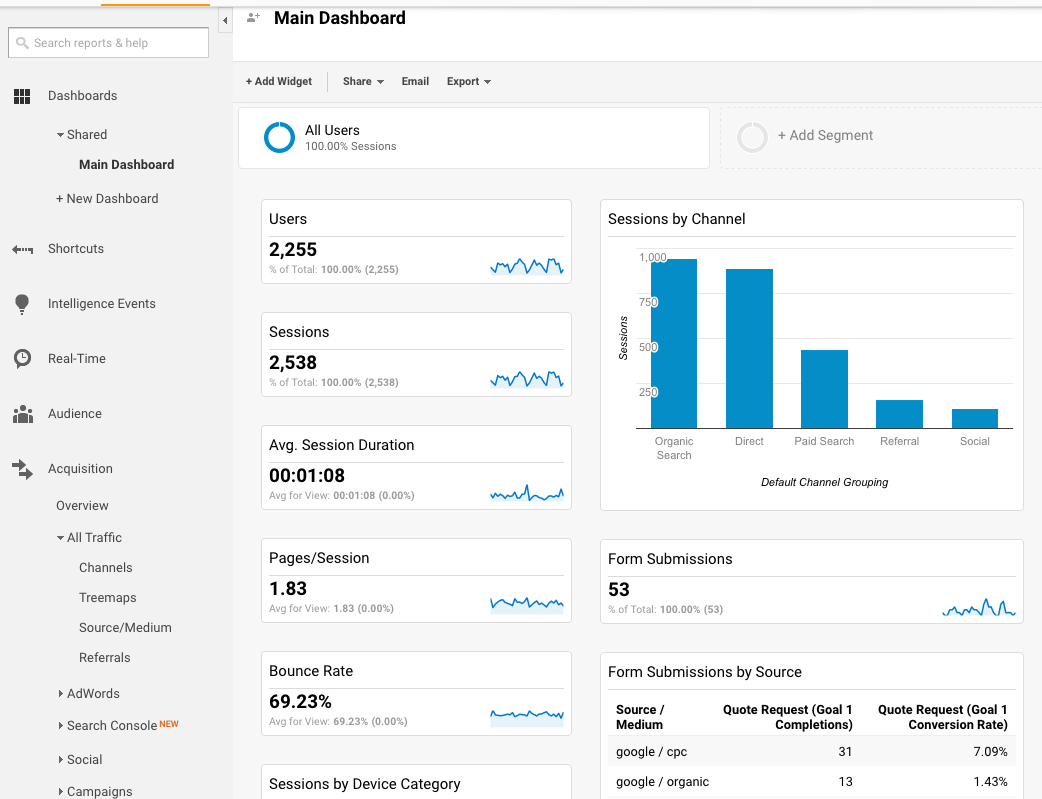Open the Export dropdown menu
Screen dimensions: 1042x799
tap(468, 82)
